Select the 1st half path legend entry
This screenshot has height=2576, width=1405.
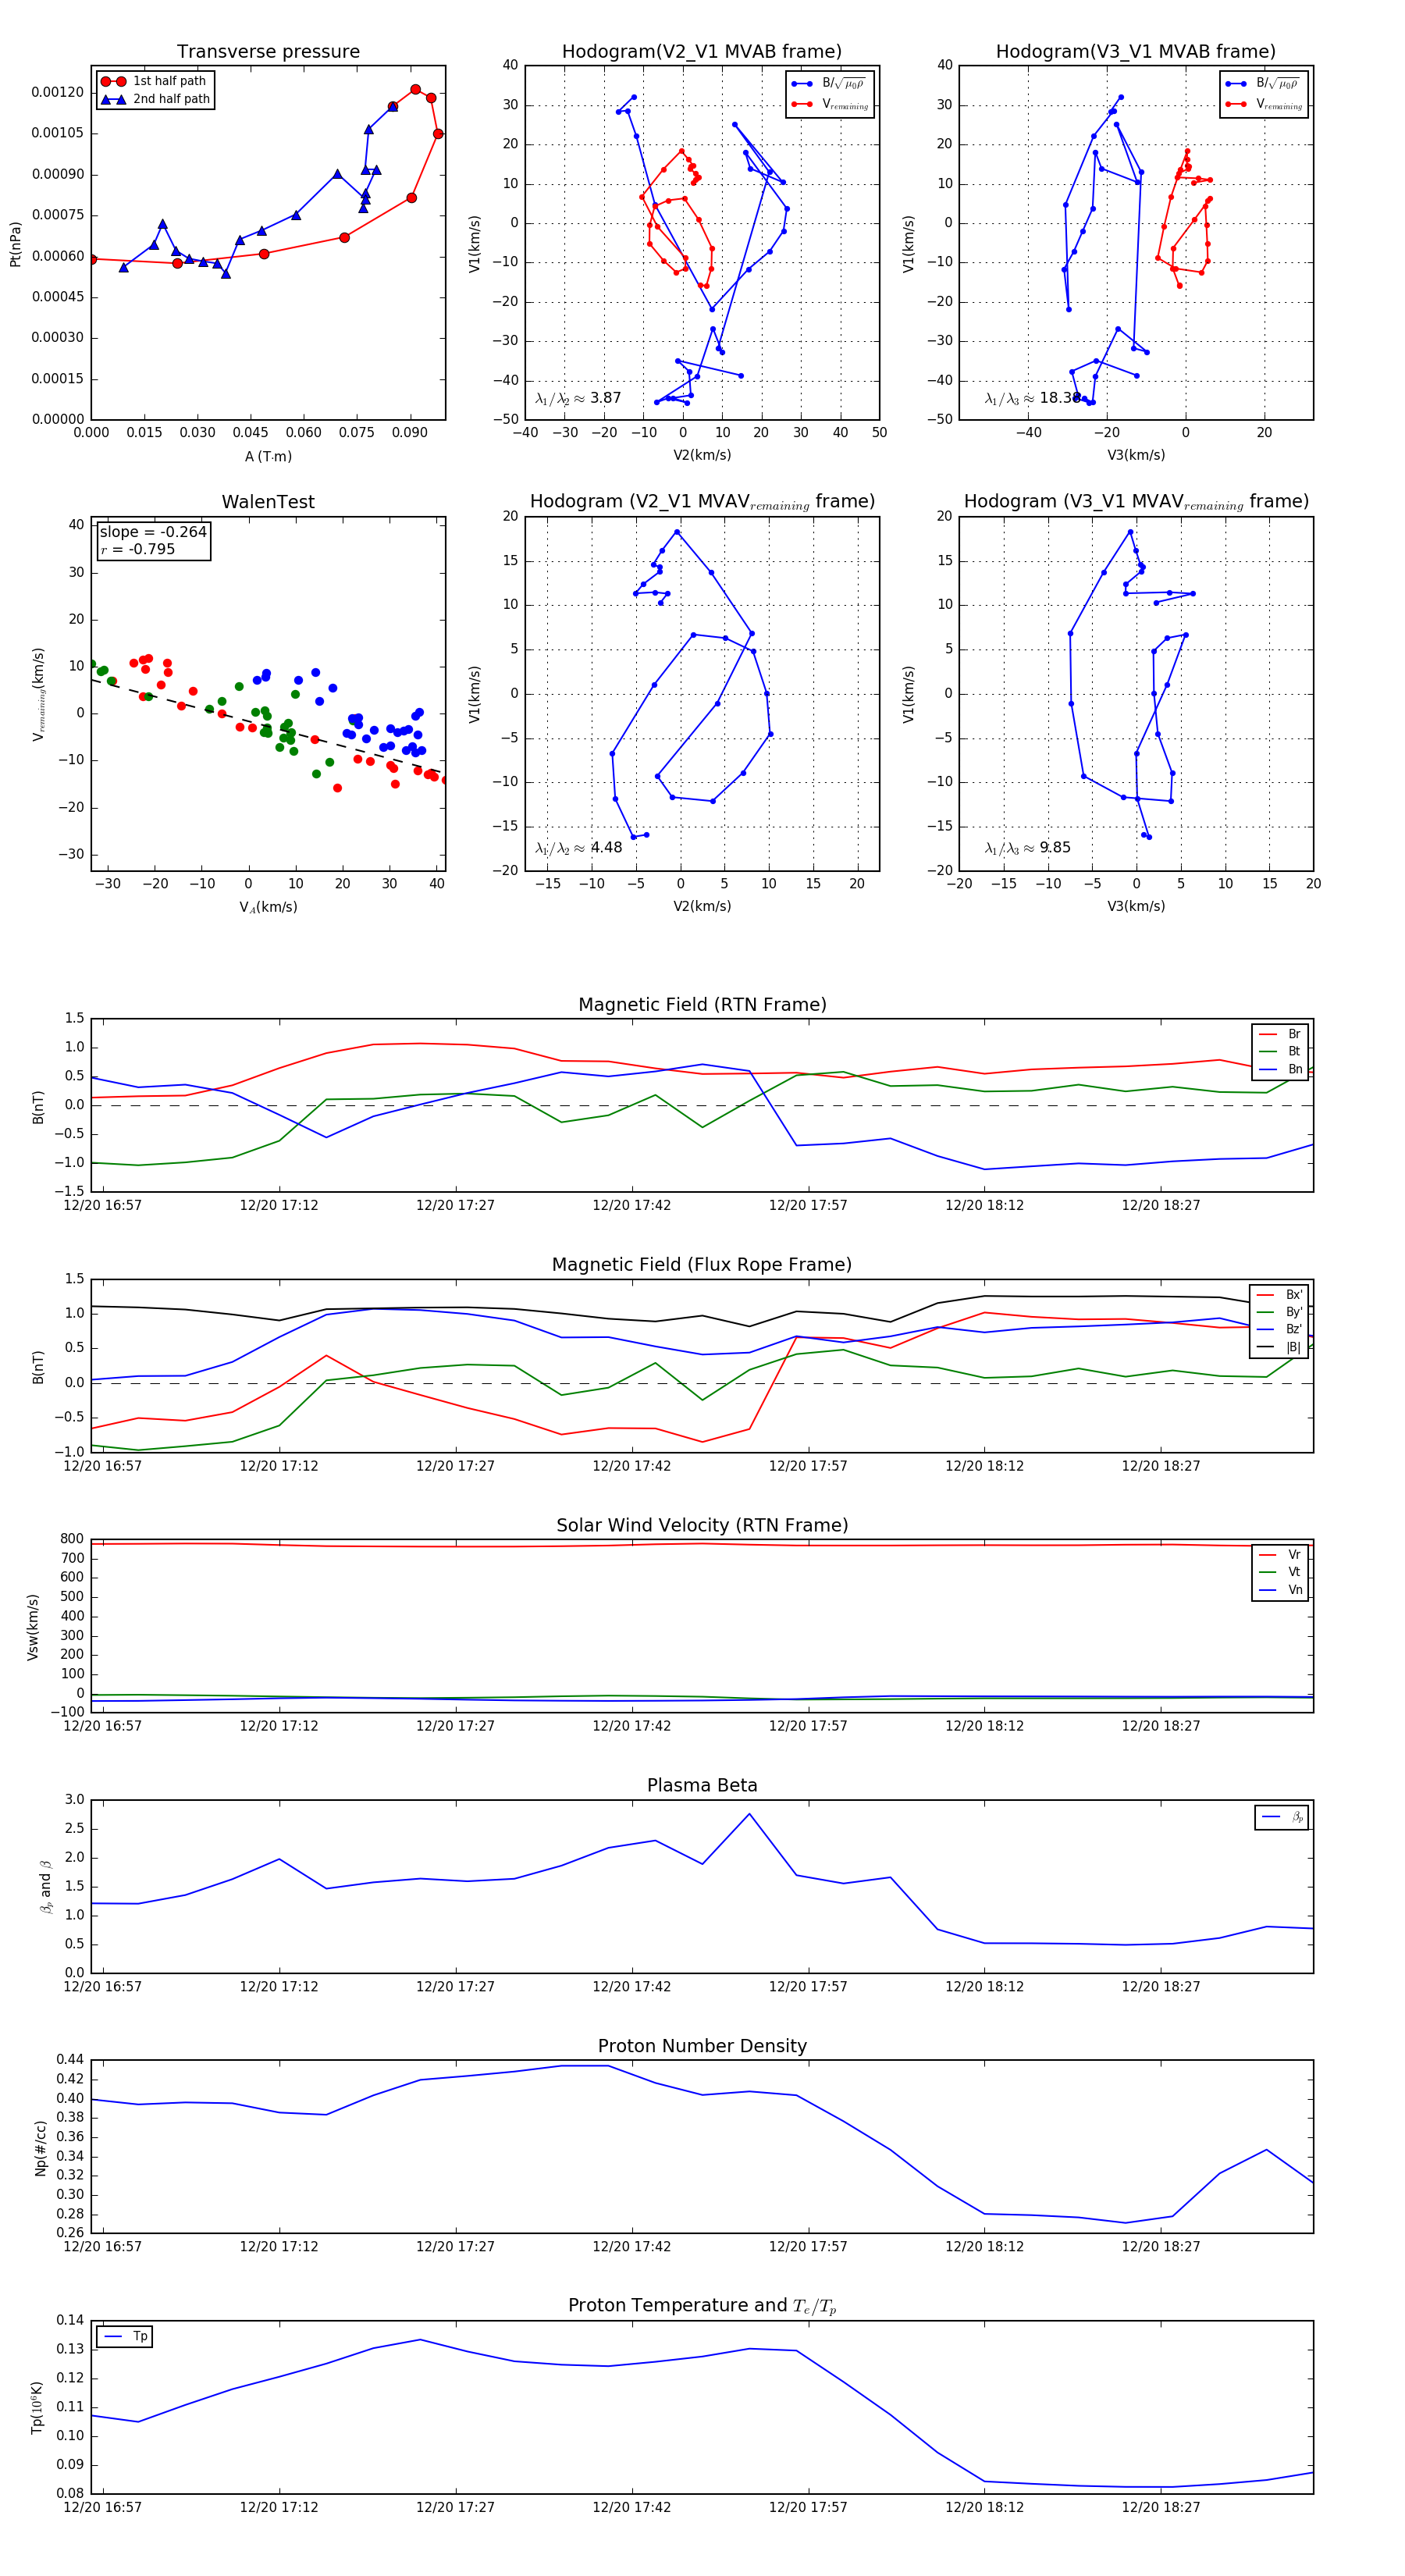point(154,81)
